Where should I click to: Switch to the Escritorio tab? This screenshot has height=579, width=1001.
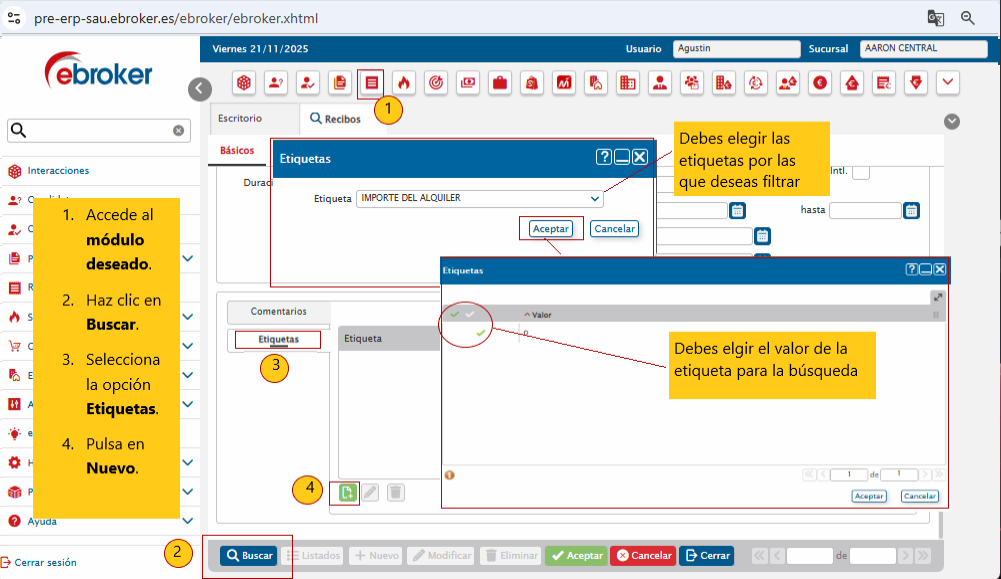pos(240,118)
